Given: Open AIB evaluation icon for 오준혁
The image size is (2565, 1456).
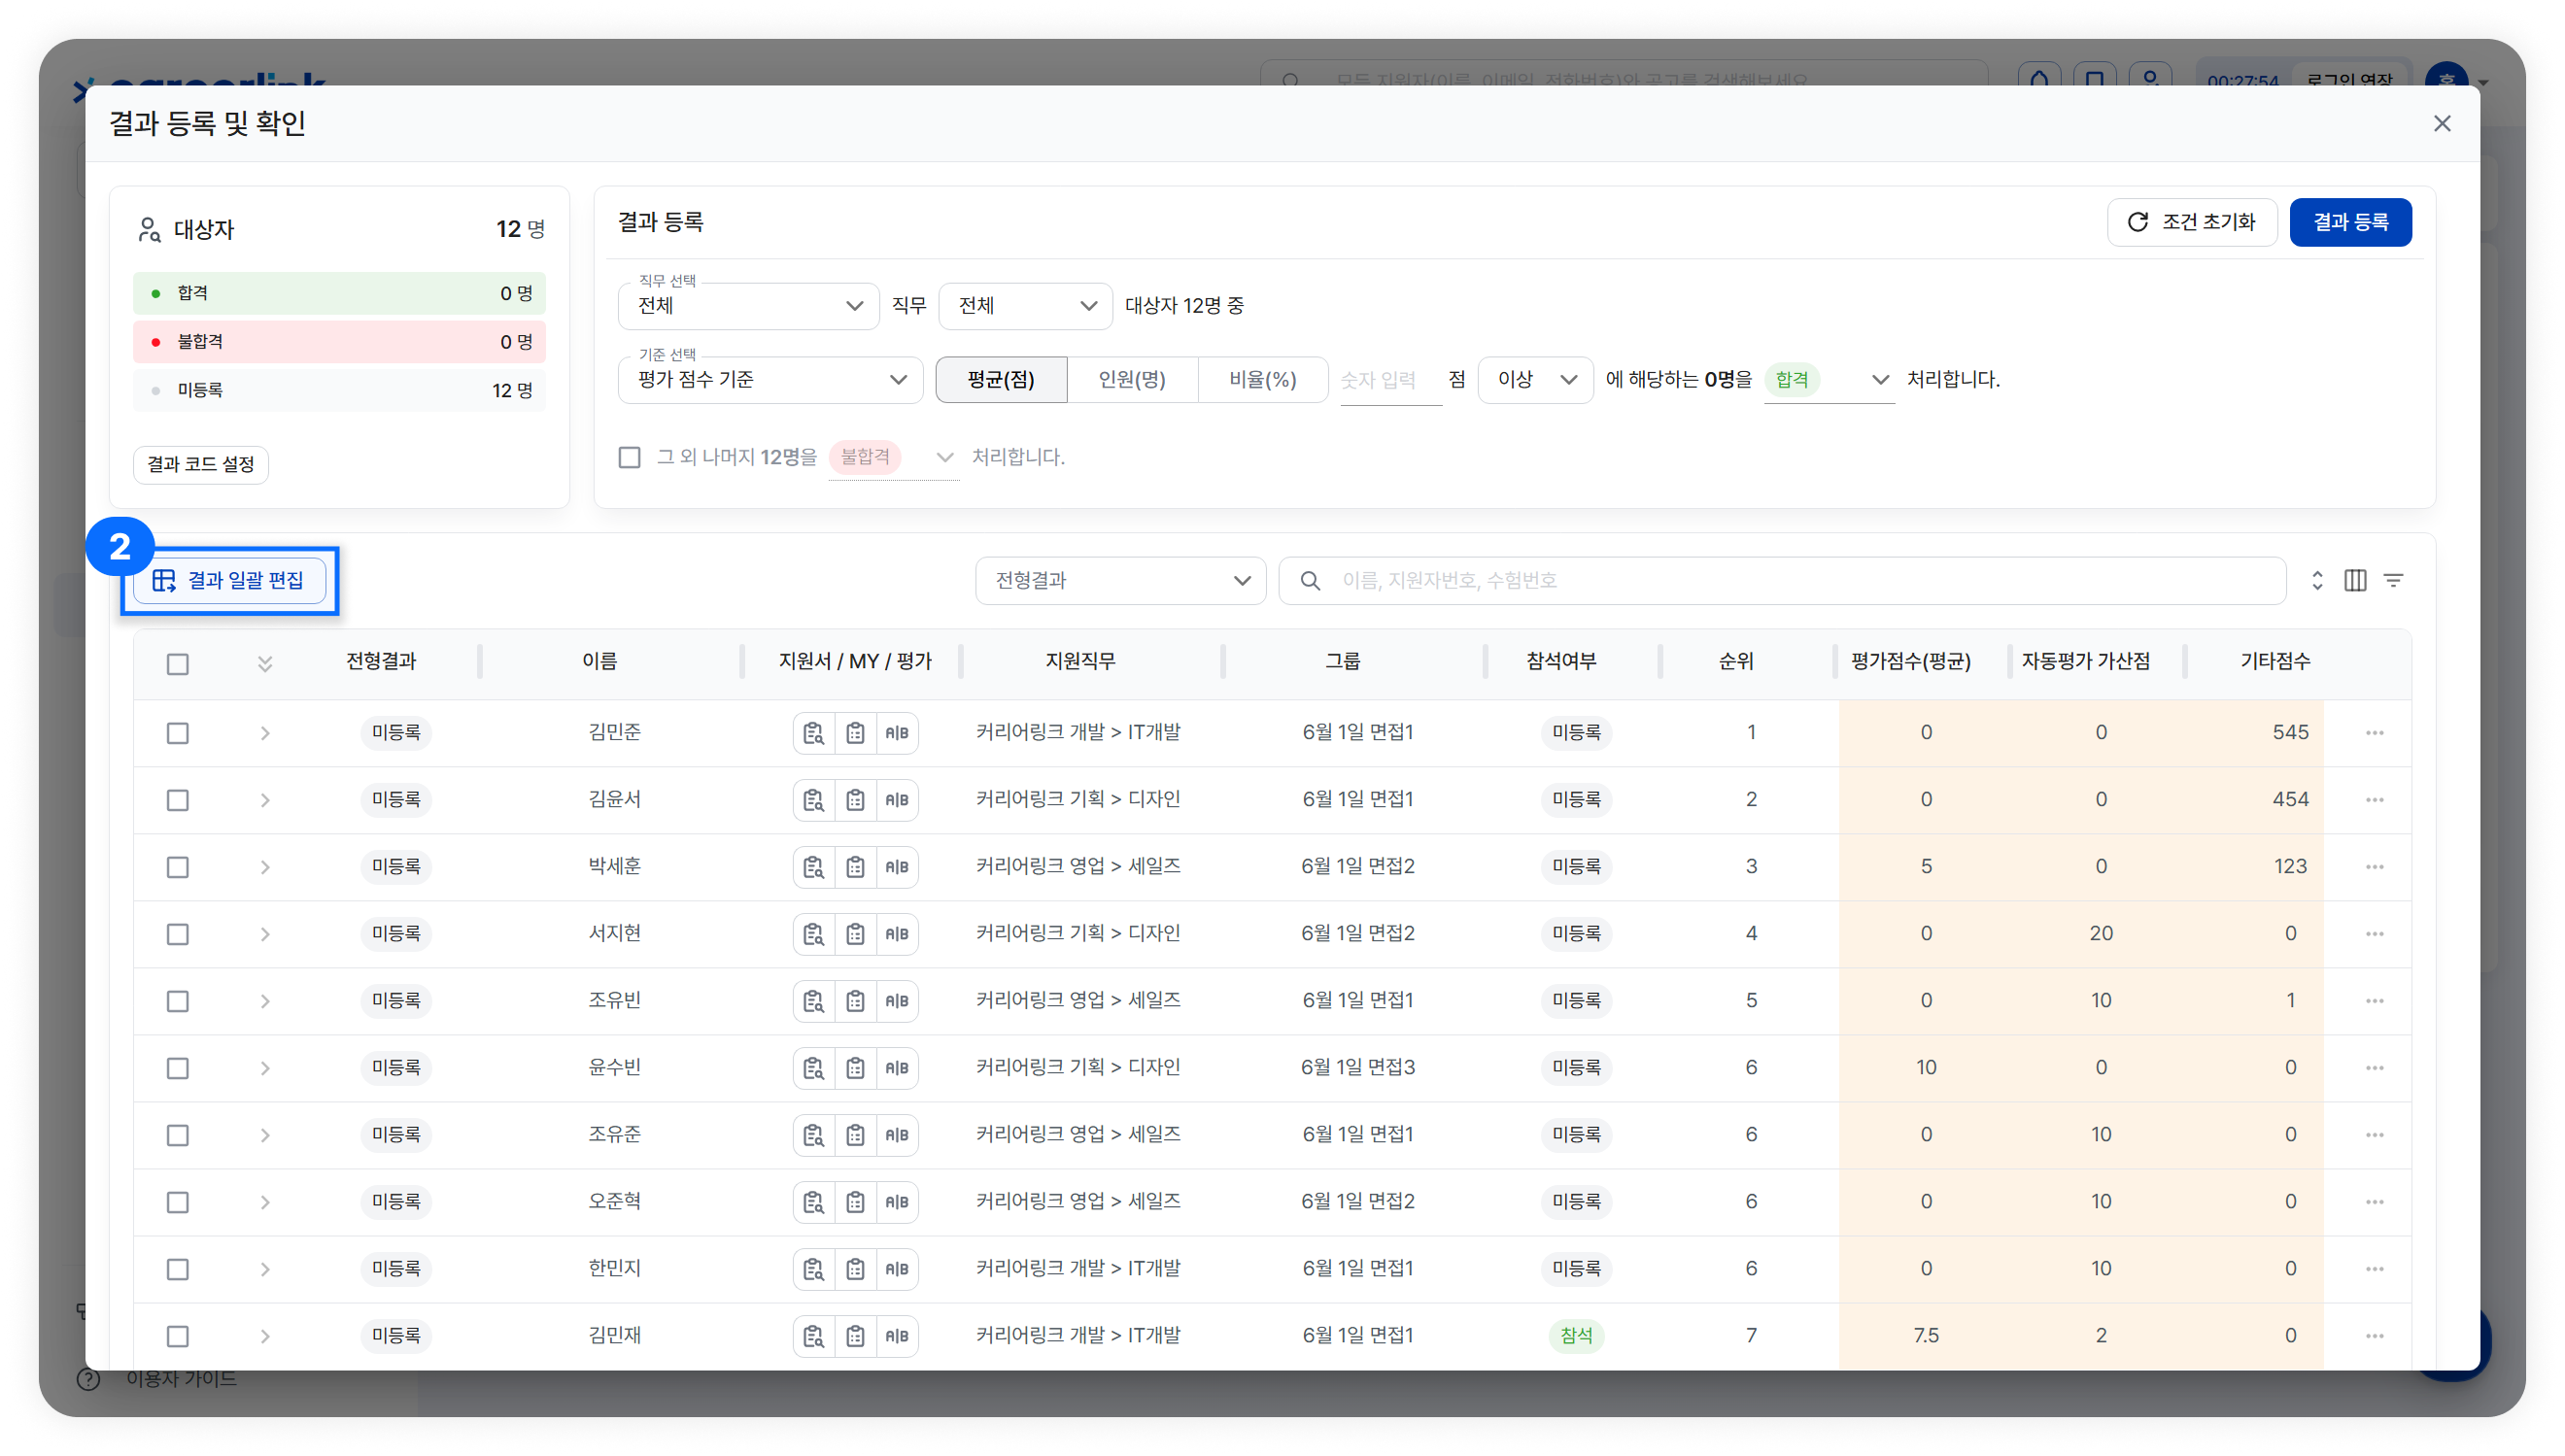Looking at the screenshot, I should pyautogui.click(x=897, y=1202).
